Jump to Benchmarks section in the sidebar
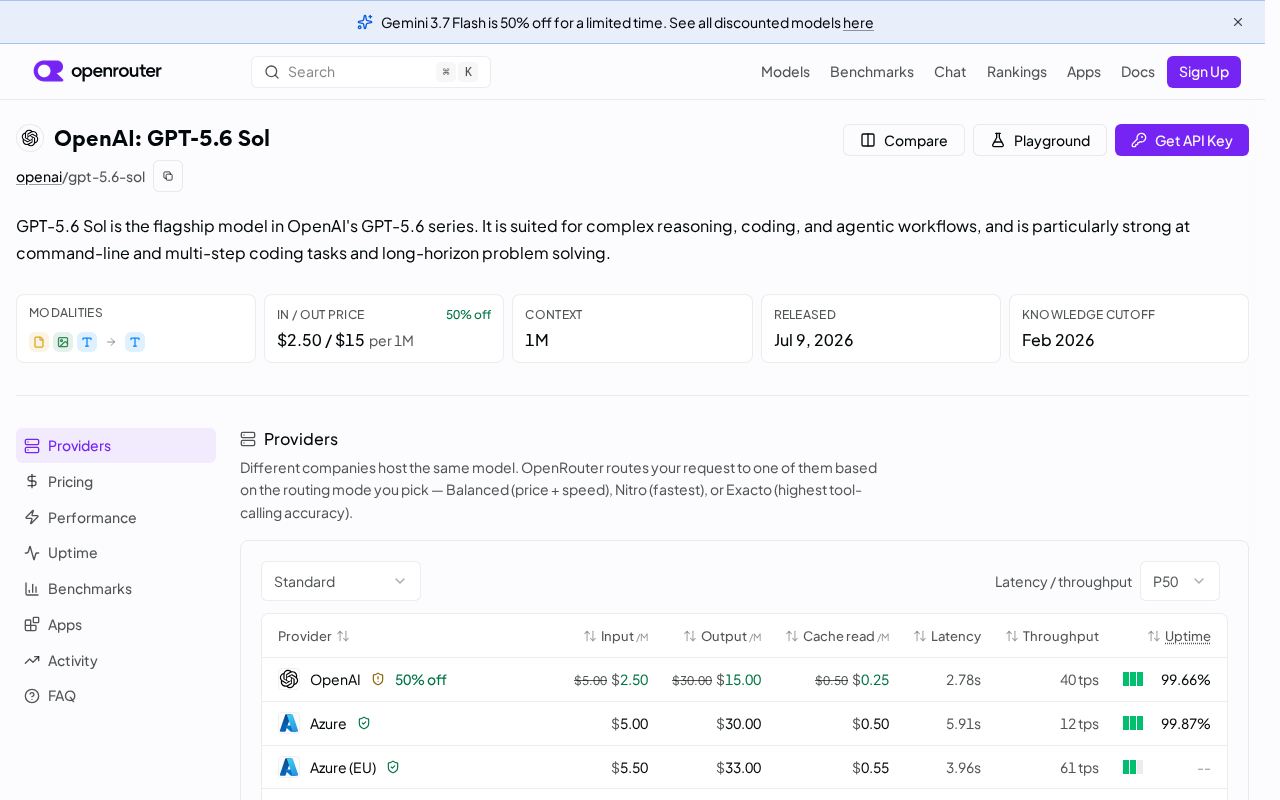The height and width of the screenshot is (800, 1280). pyautogui.click(x=116, y=589)
